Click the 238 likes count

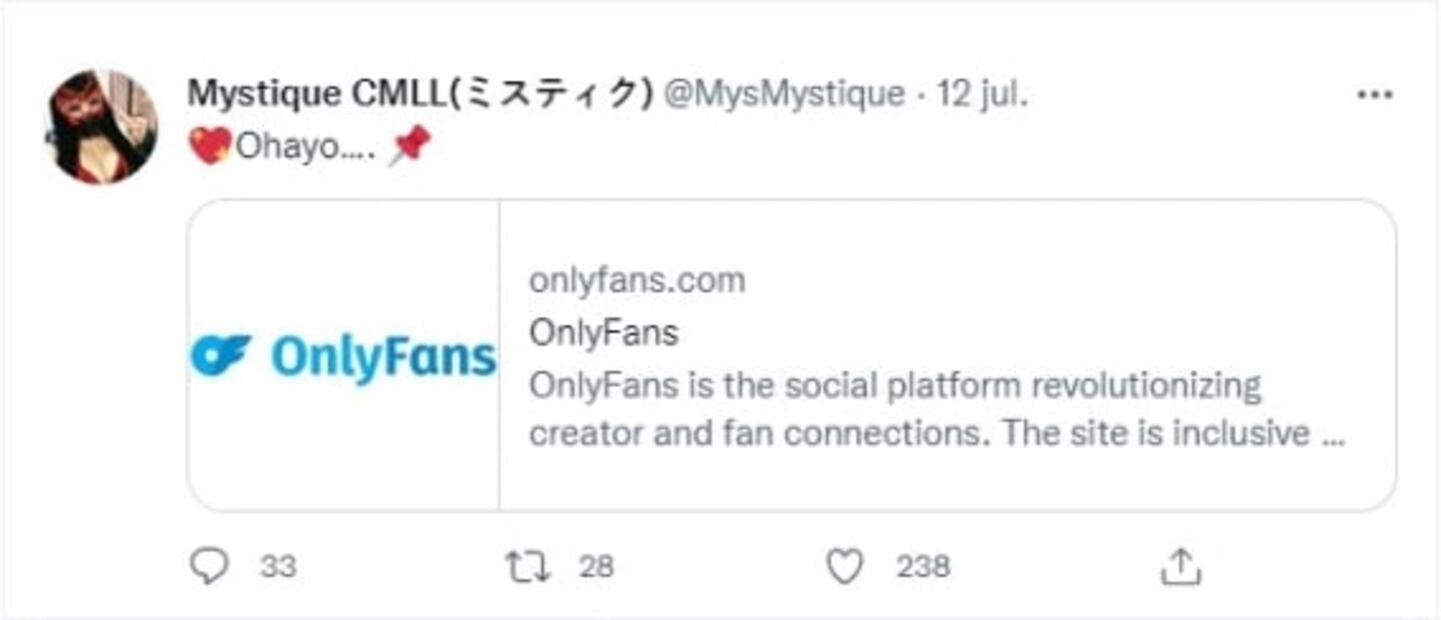click(922, 567)
